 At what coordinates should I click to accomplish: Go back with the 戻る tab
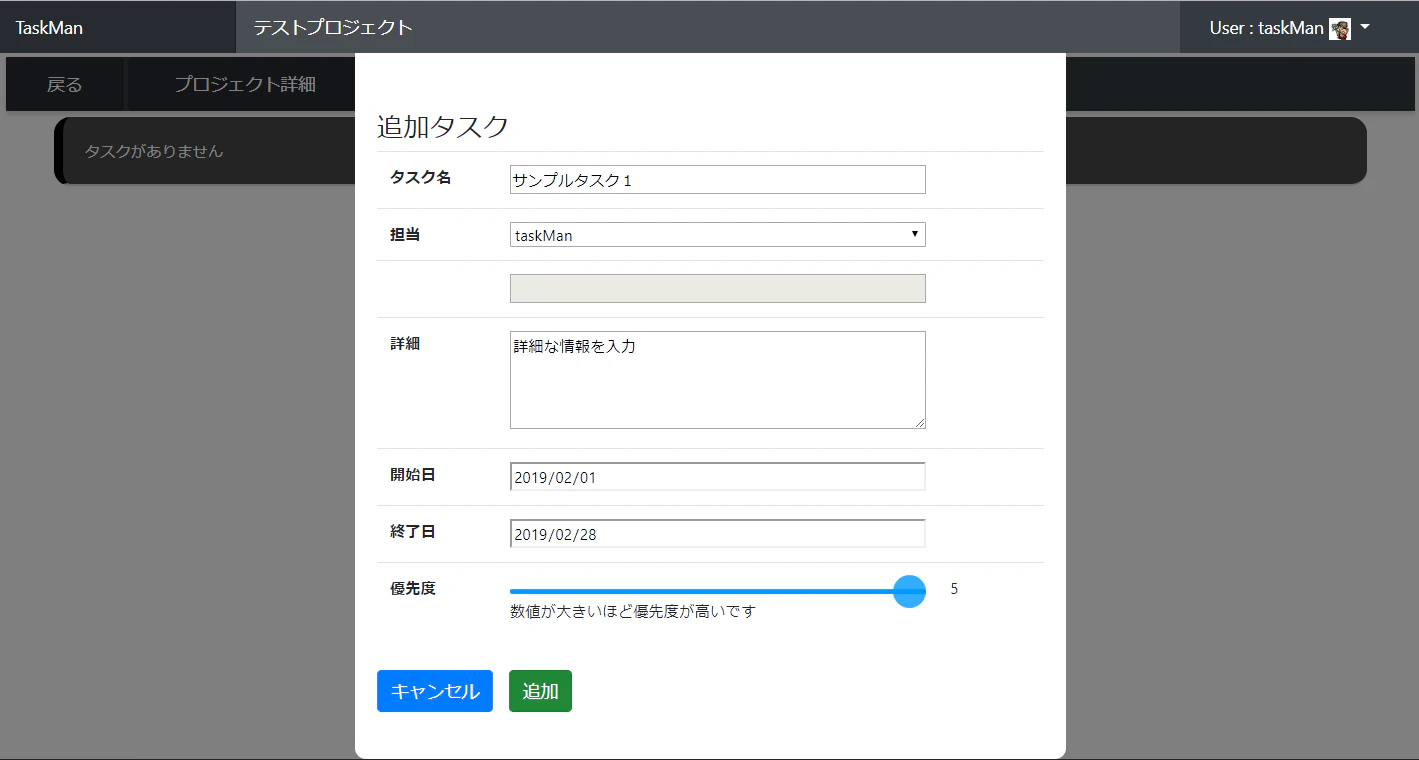point(65,84)
